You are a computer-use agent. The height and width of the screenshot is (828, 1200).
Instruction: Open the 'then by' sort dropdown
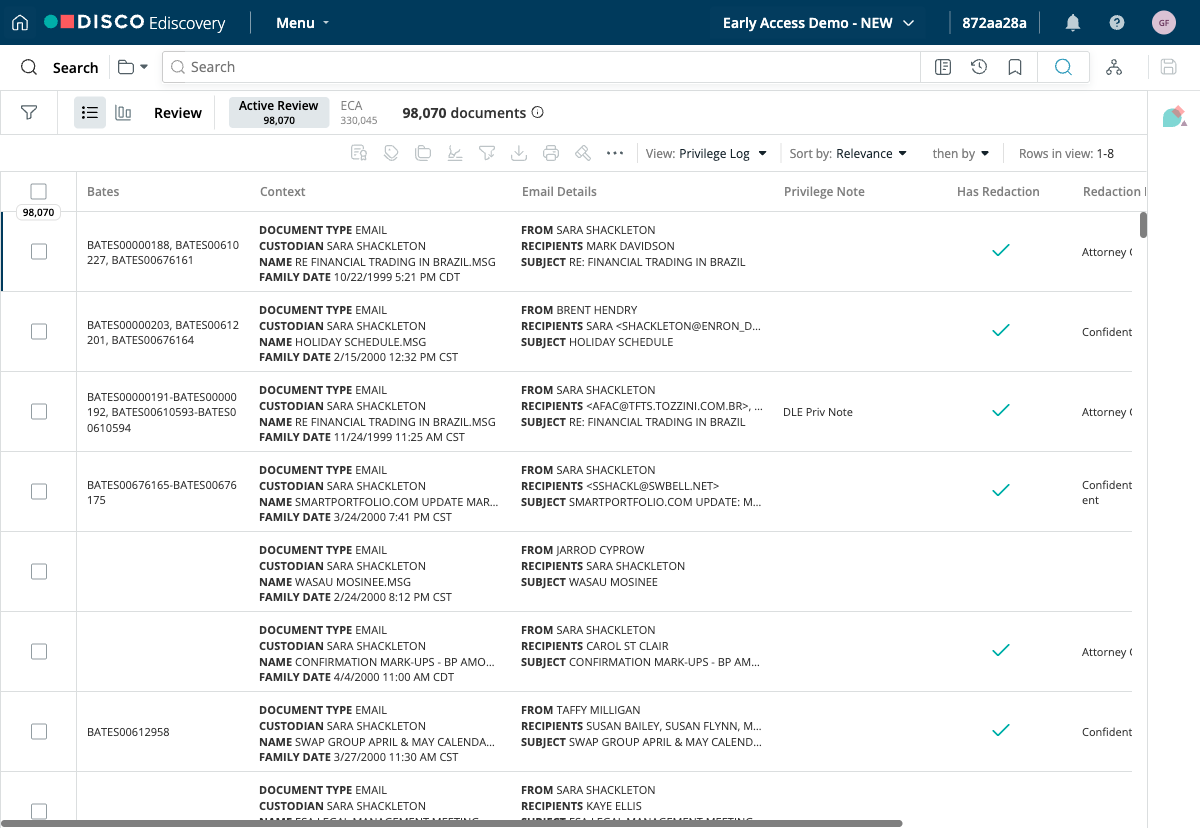pos(961,153)
